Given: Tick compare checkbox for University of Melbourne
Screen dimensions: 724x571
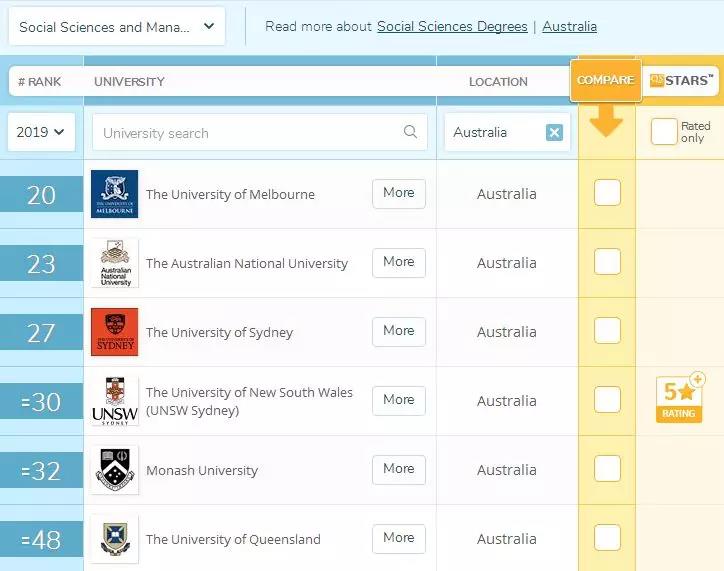Looking at the screenshot, I should pyautogui.click(x=607, y=192).
